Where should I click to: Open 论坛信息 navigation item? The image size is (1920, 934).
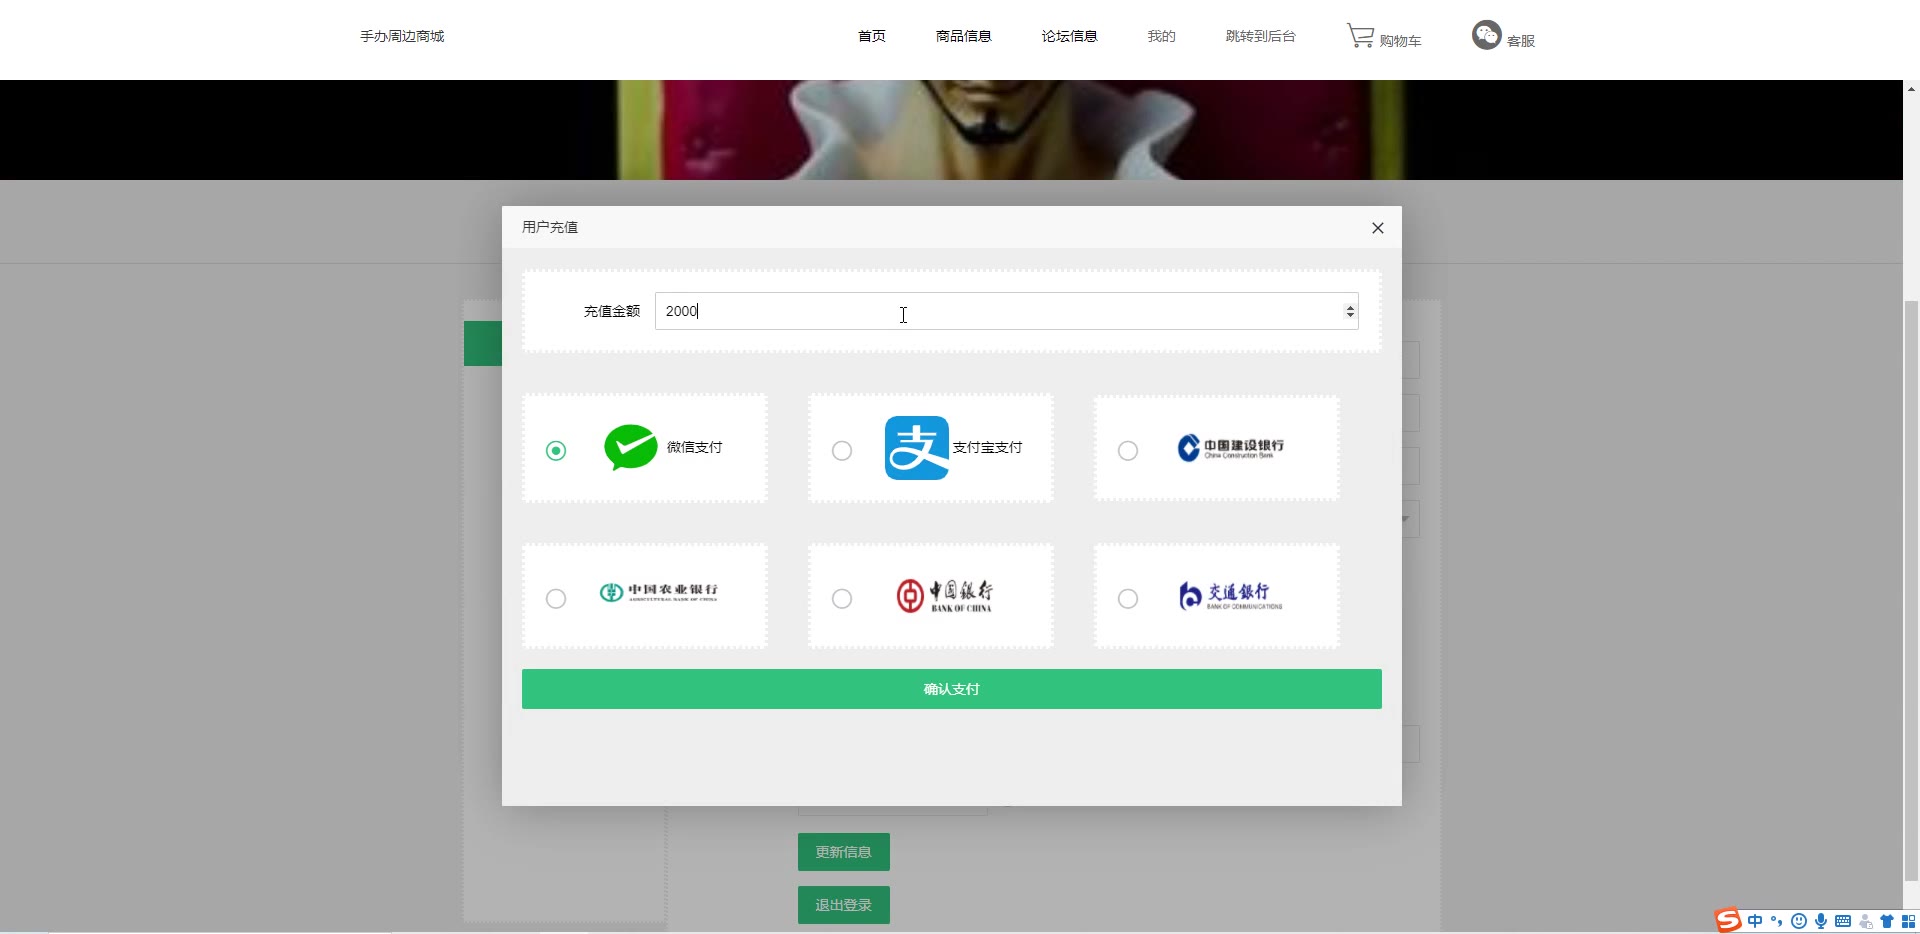pos(1070,36)
